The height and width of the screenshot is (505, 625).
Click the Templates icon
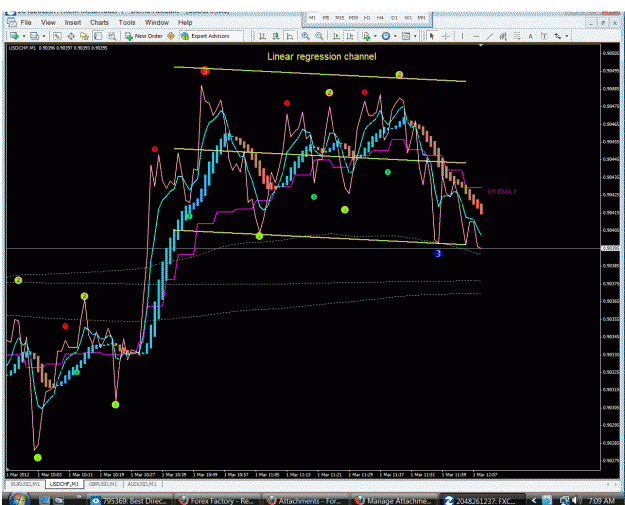click(x=406, y=36)
